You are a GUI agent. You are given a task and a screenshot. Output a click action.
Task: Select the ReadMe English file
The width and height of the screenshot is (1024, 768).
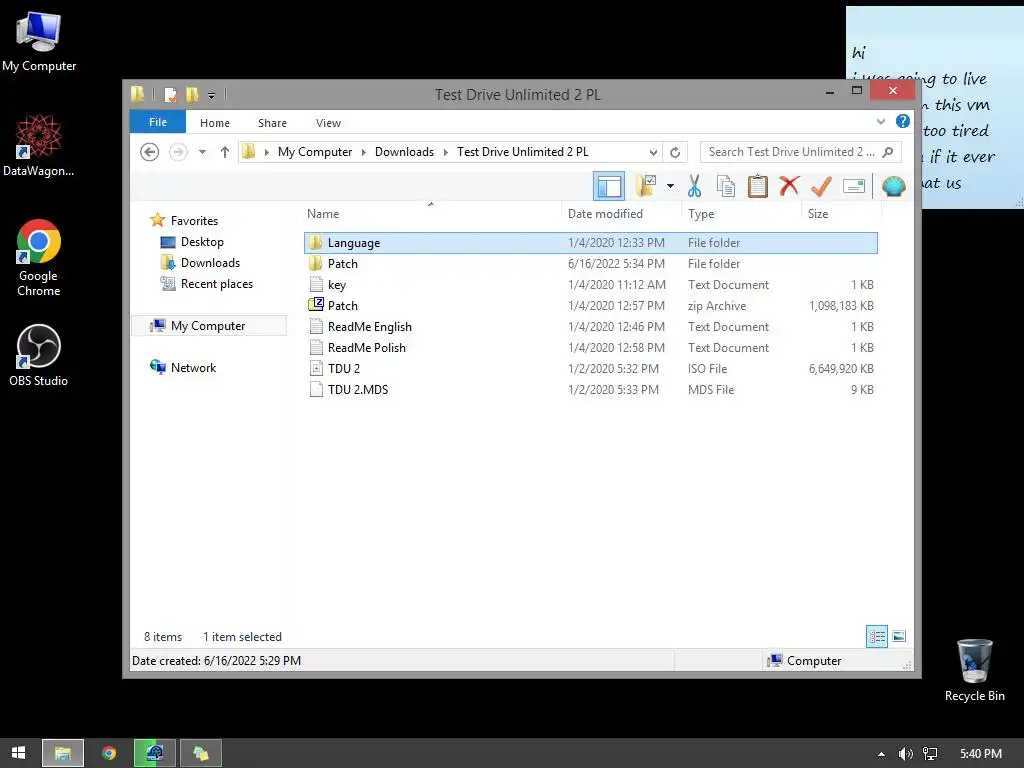pos(591,327)
